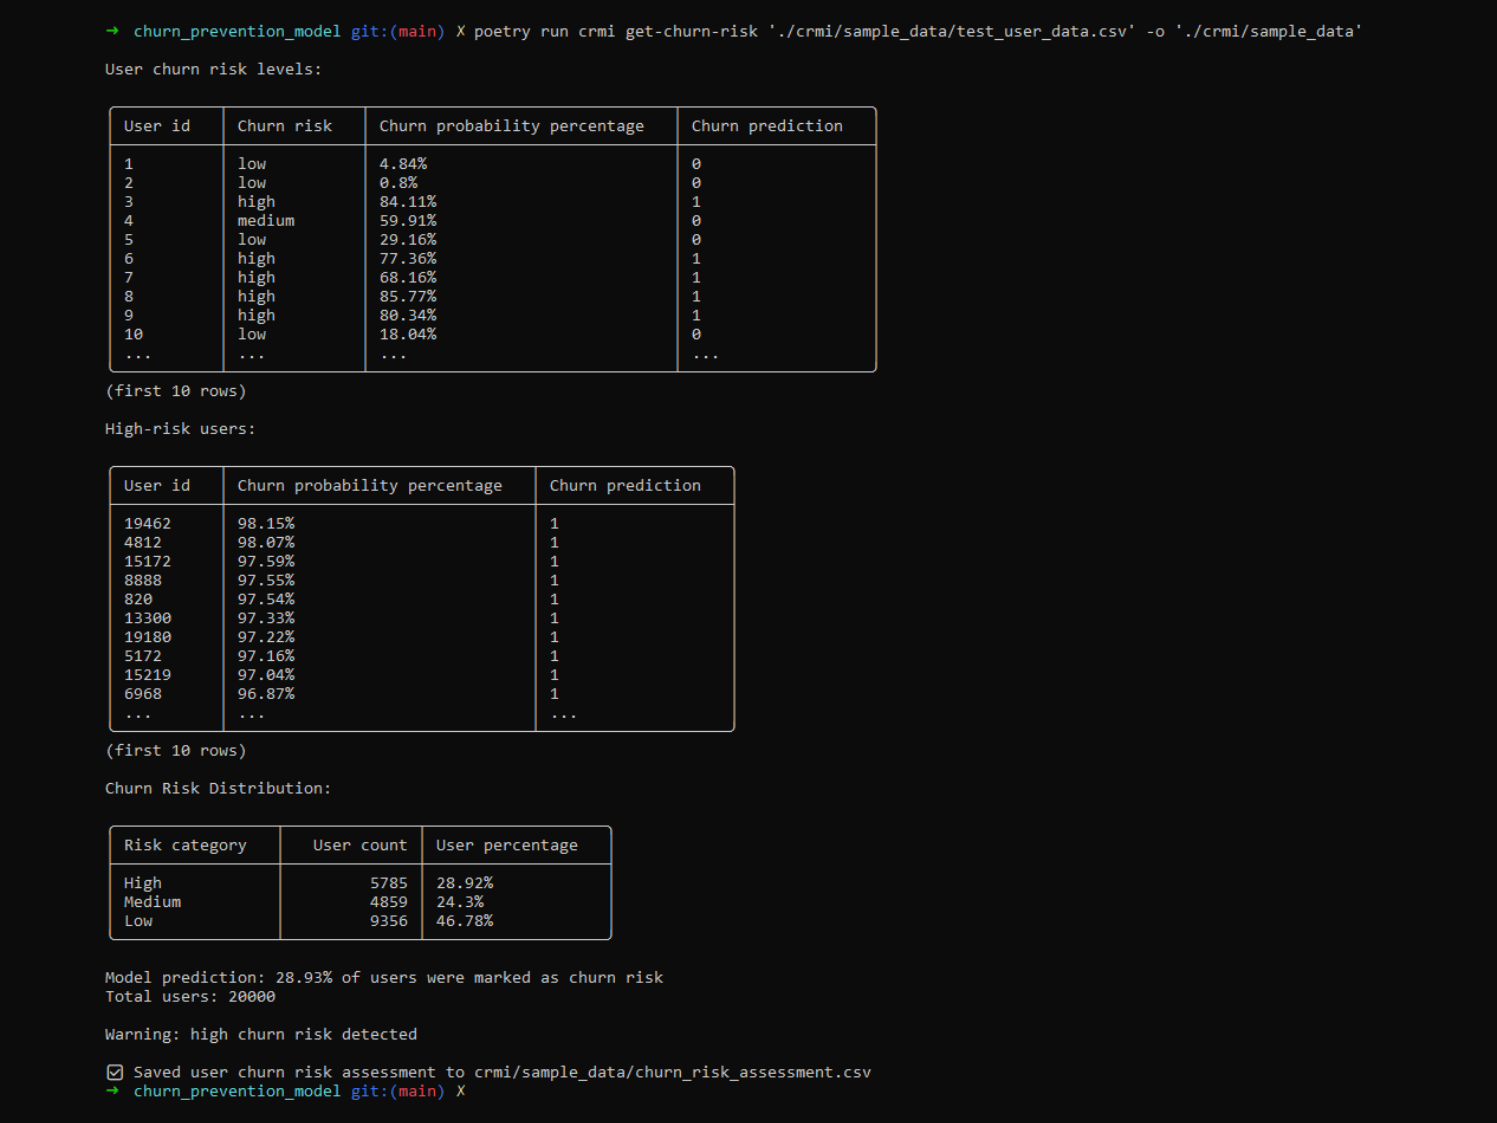Click the test_user_data.csv path in the command
The height and width of the screenshot is (1123, 1497).
[x=951, y=31]
